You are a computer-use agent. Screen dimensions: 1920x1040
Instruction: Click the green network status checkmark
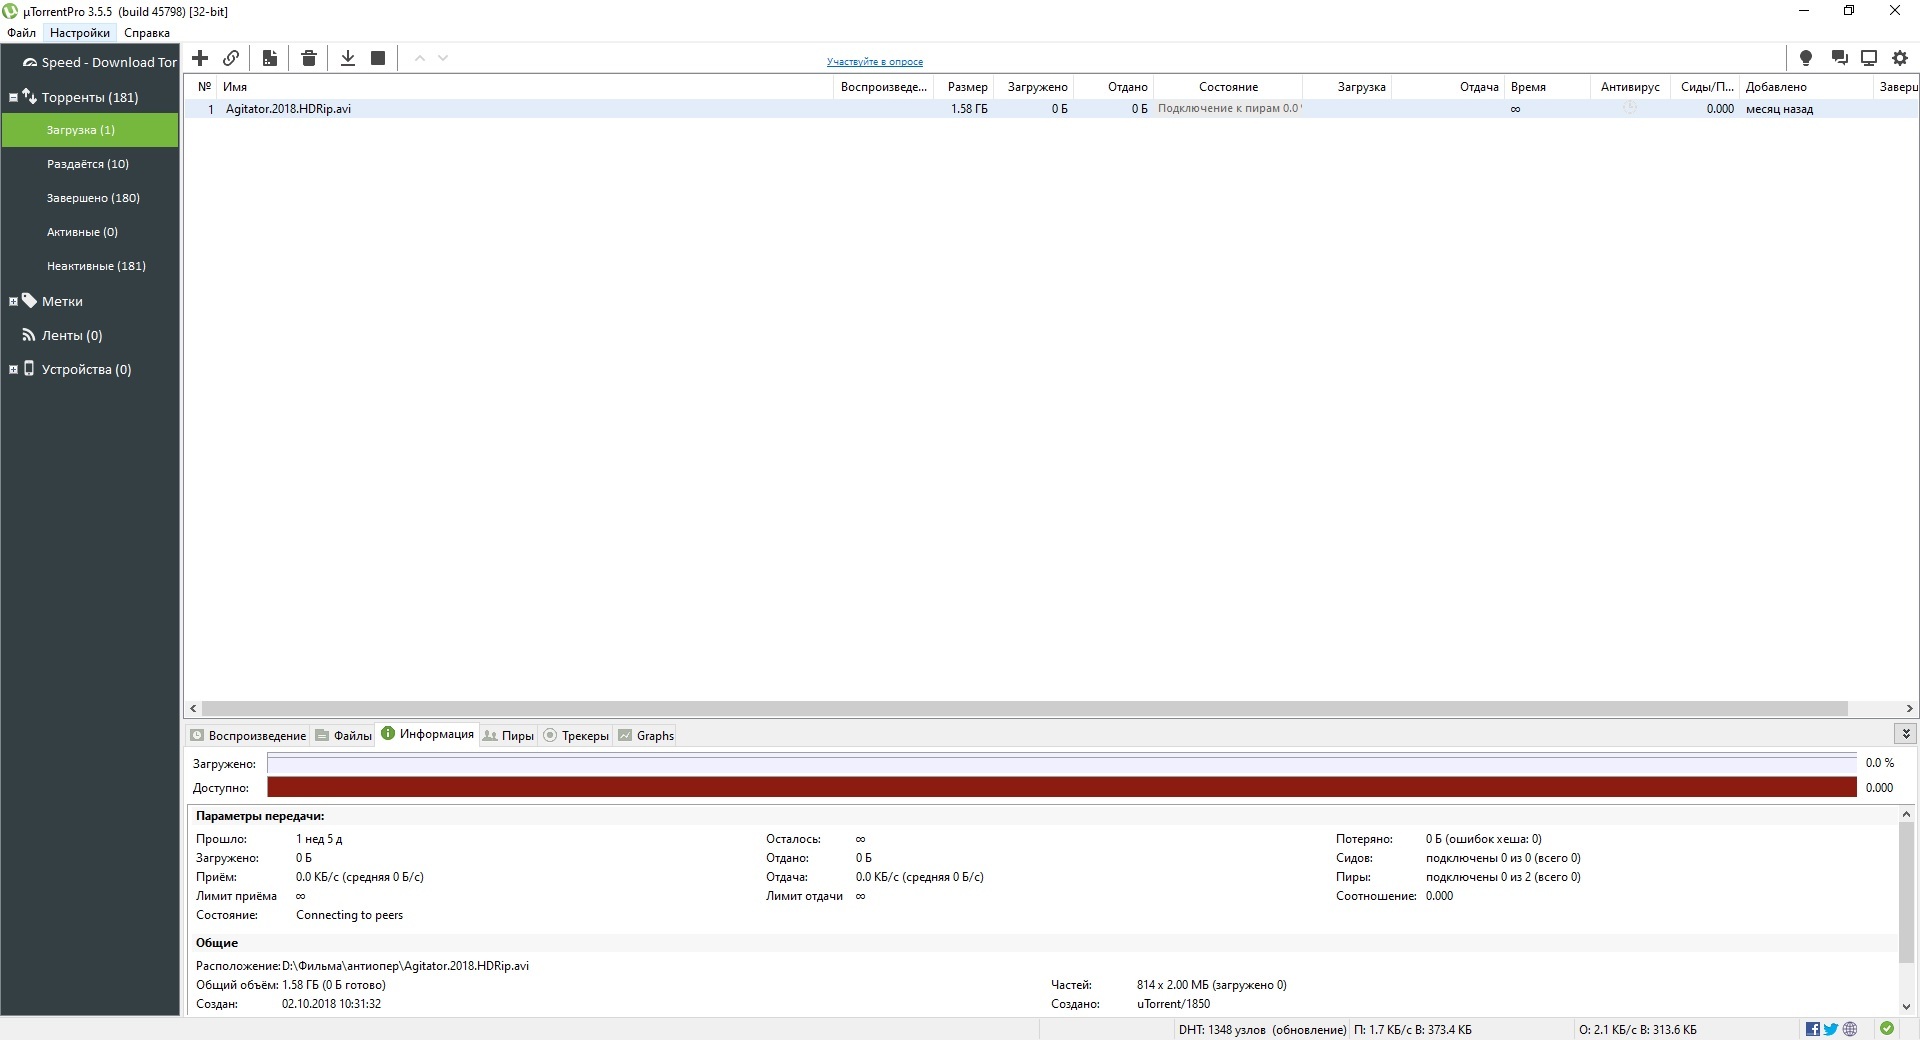click(1887, 1029)
